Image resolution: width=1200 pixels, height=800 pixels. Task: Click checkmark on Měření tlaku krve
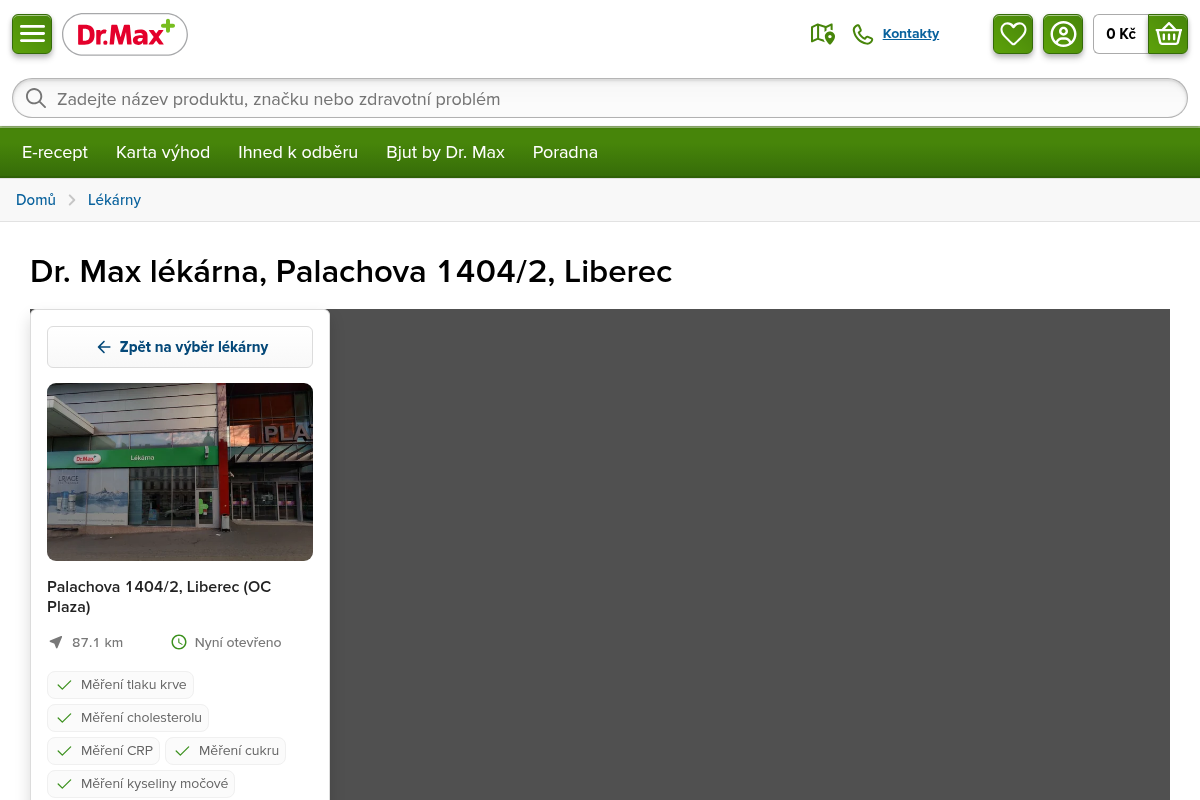64,685
